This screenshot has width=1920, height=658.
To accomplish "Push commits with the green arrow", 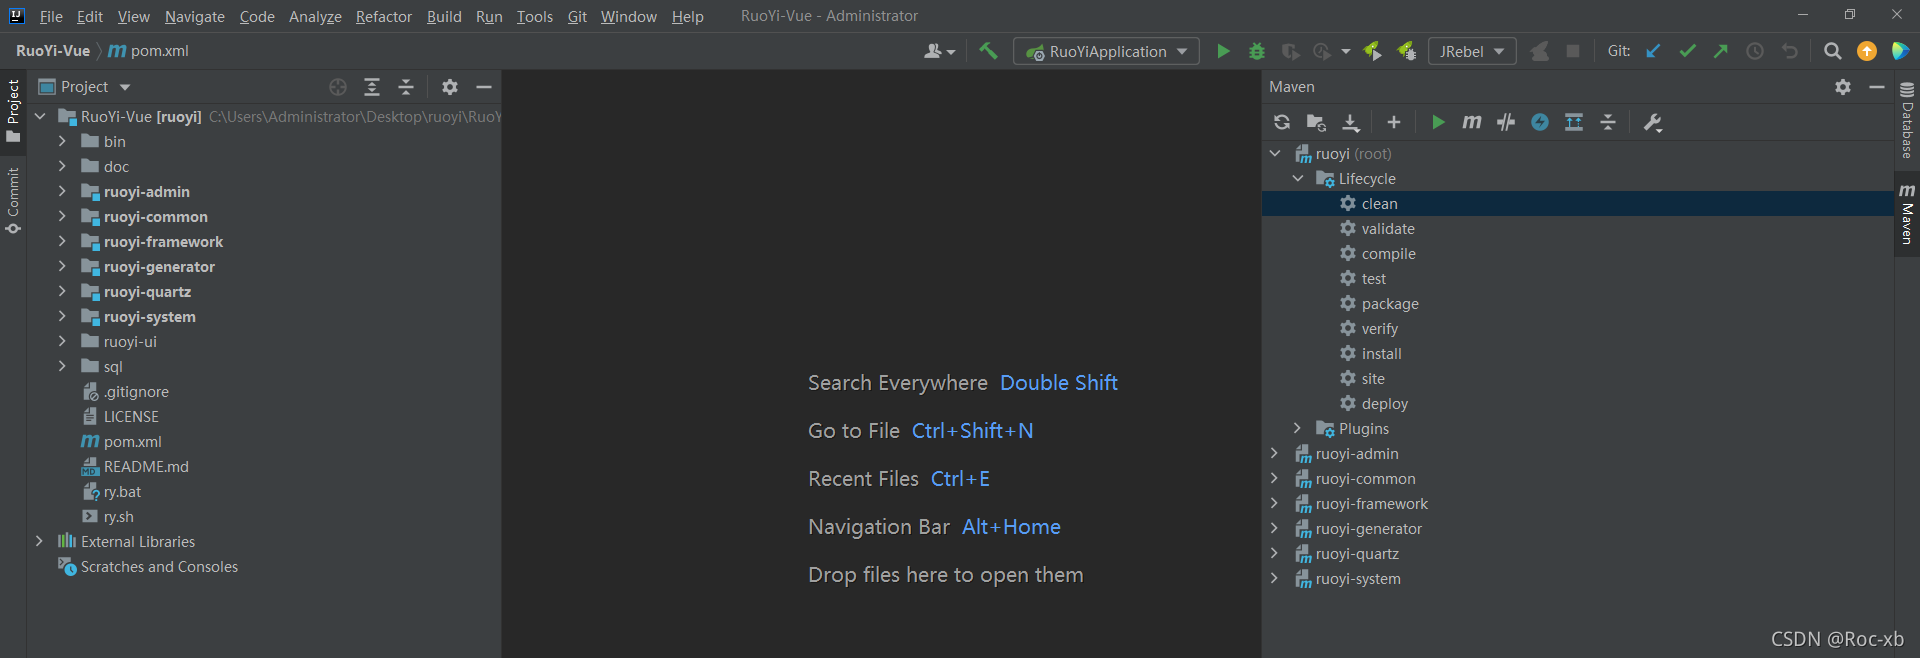I will [1721, 51].
